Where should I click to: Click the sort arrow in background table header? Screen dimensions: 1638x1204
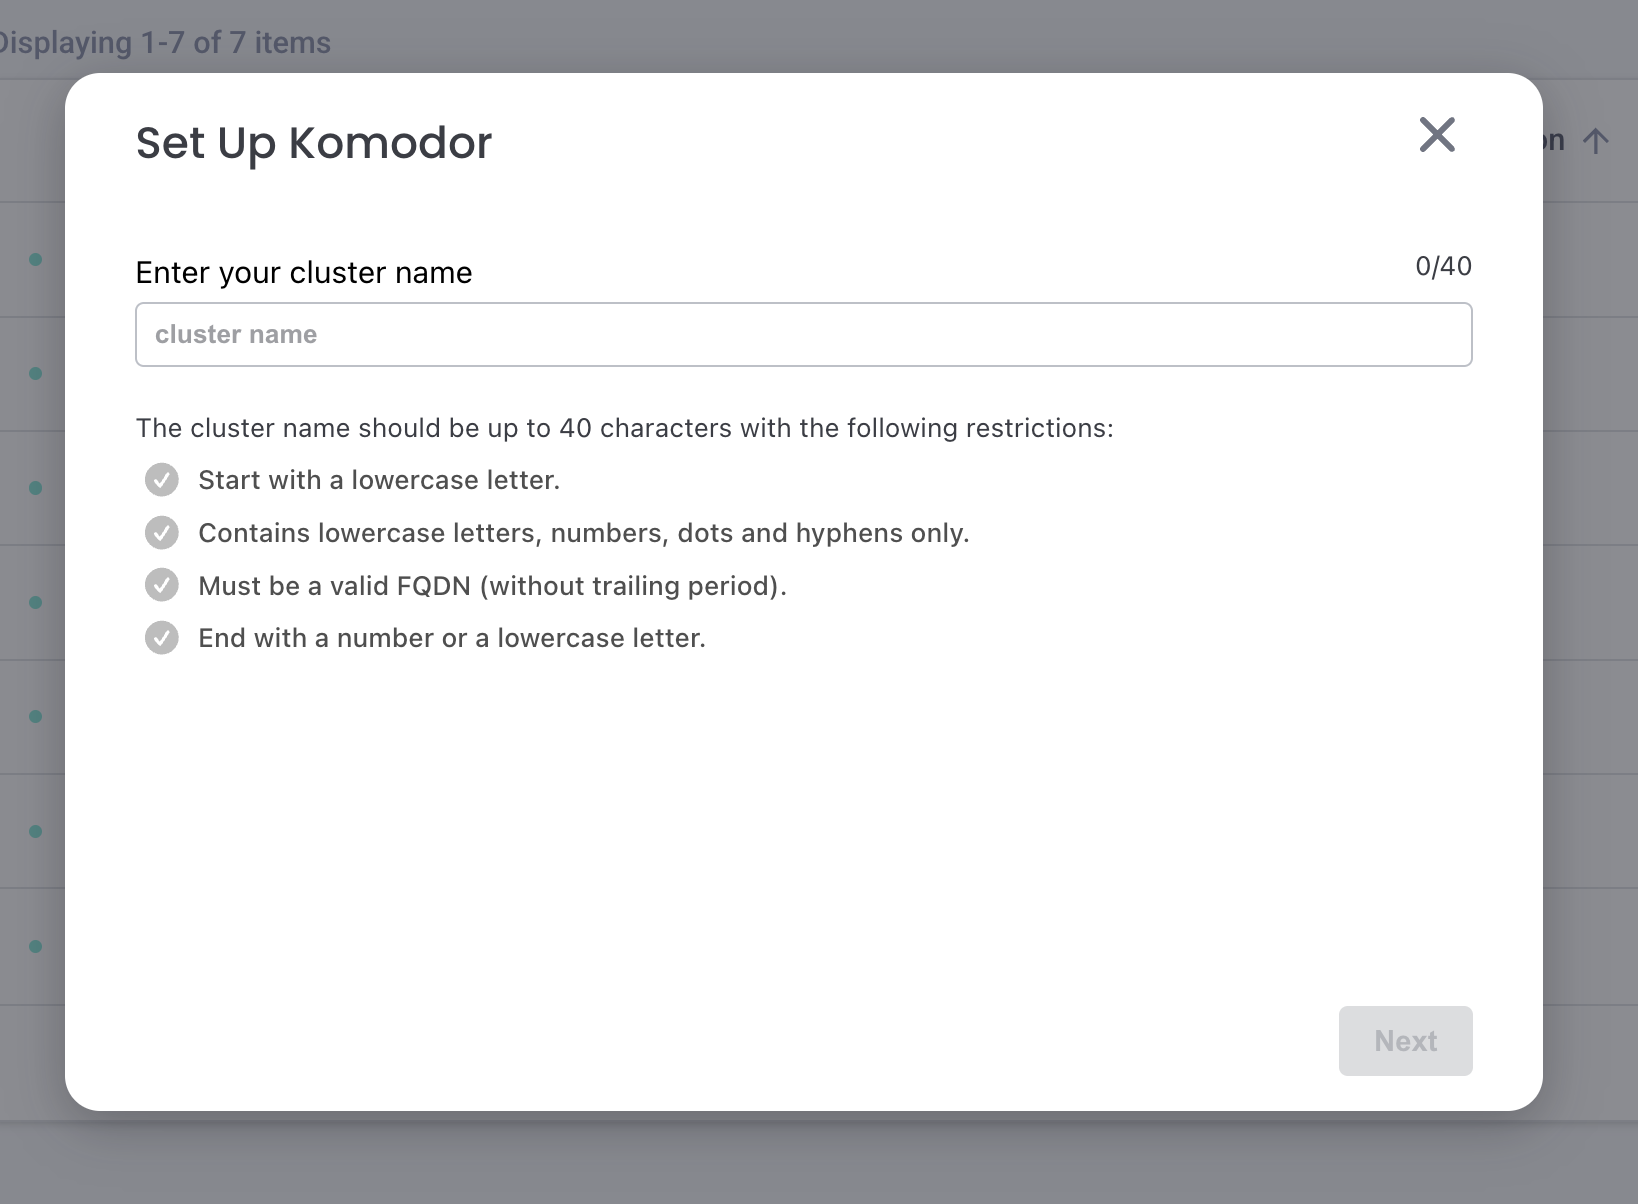pyautogui.click(x=1596, y=141)
